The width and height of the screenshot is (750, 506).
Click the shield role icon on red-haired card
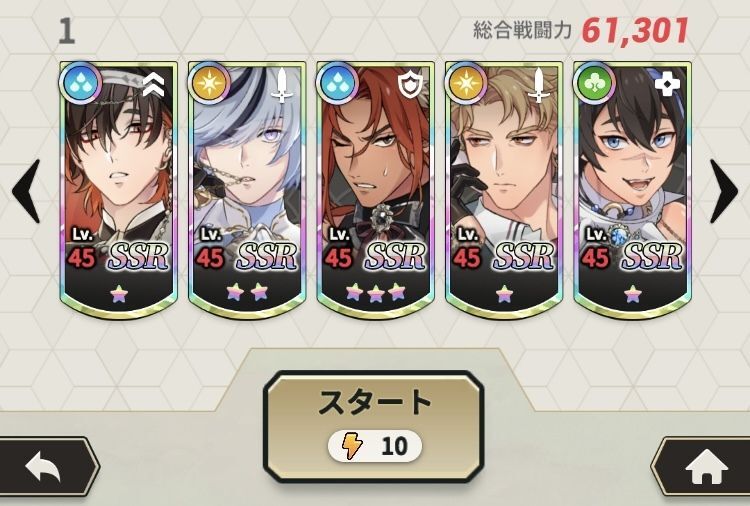409,86
